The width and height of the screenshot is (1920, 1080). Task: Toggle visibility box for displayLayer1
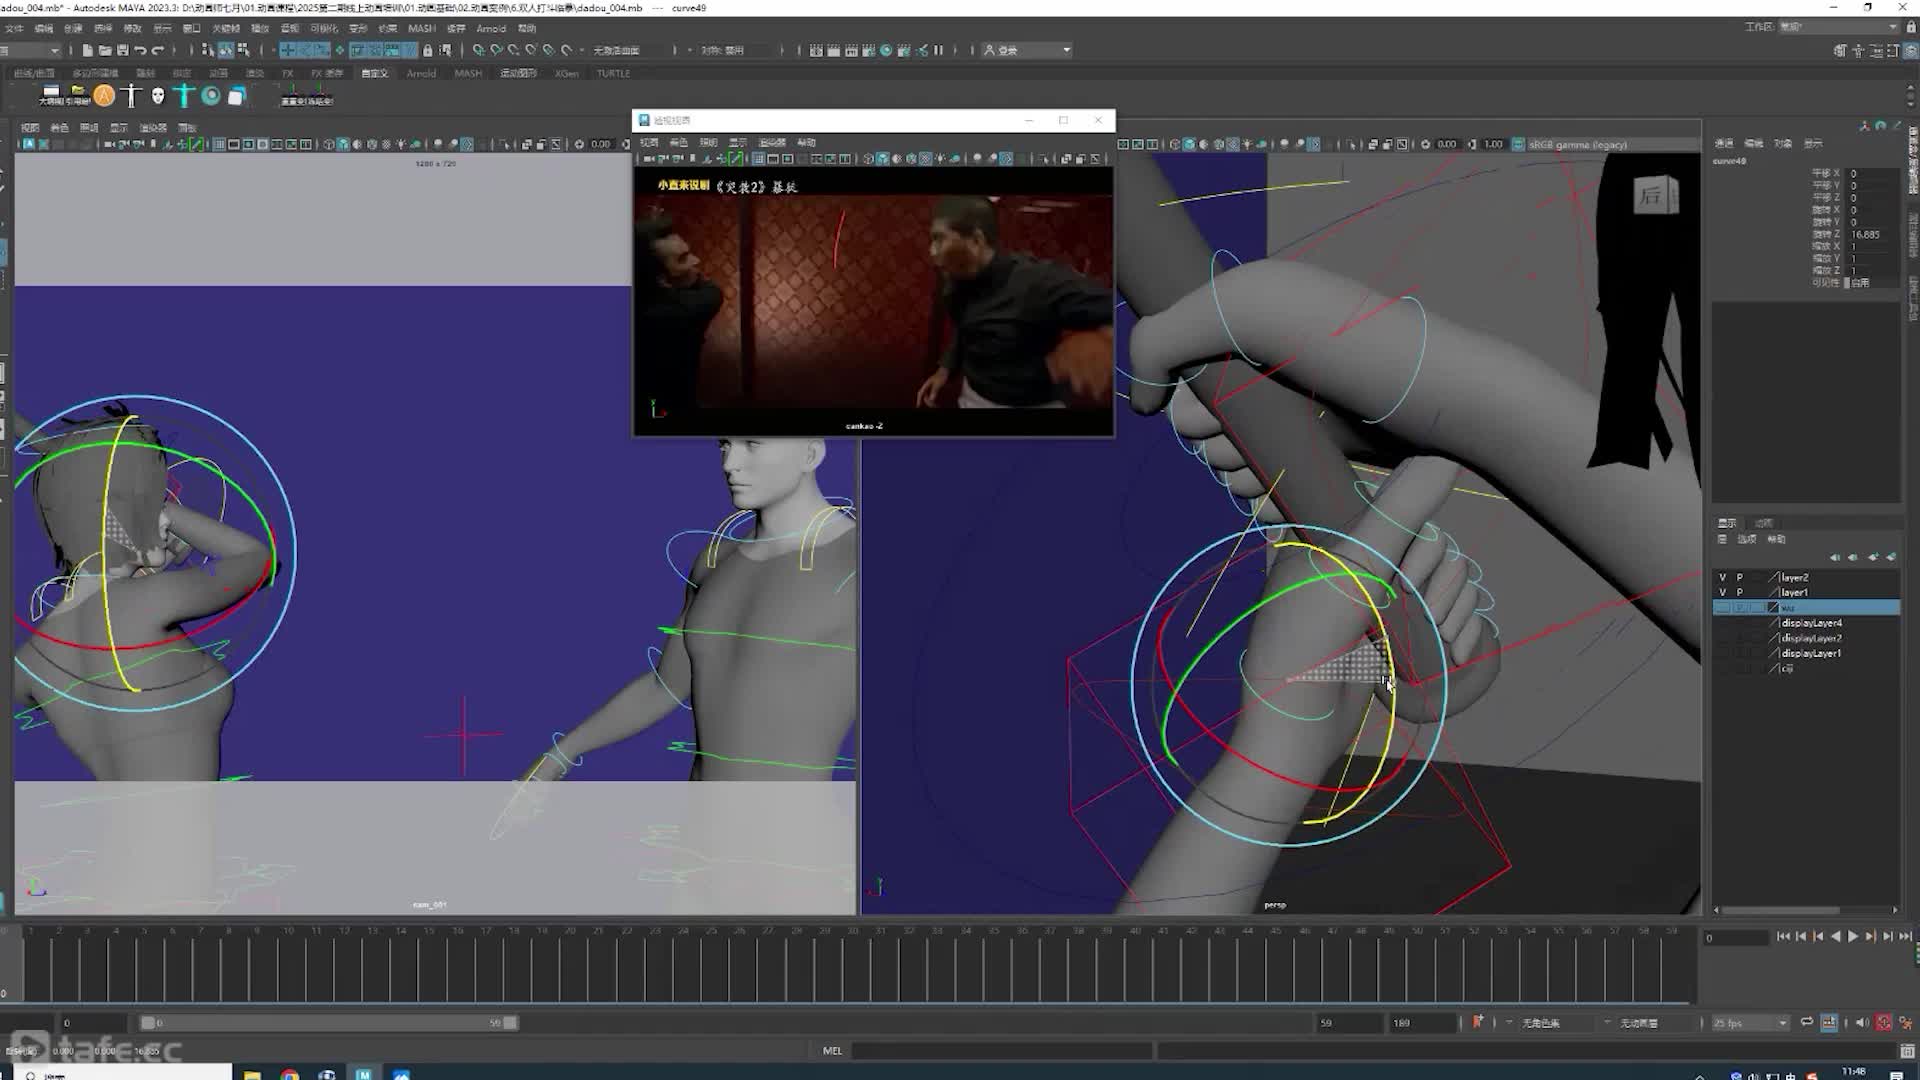pos(1722,653)
